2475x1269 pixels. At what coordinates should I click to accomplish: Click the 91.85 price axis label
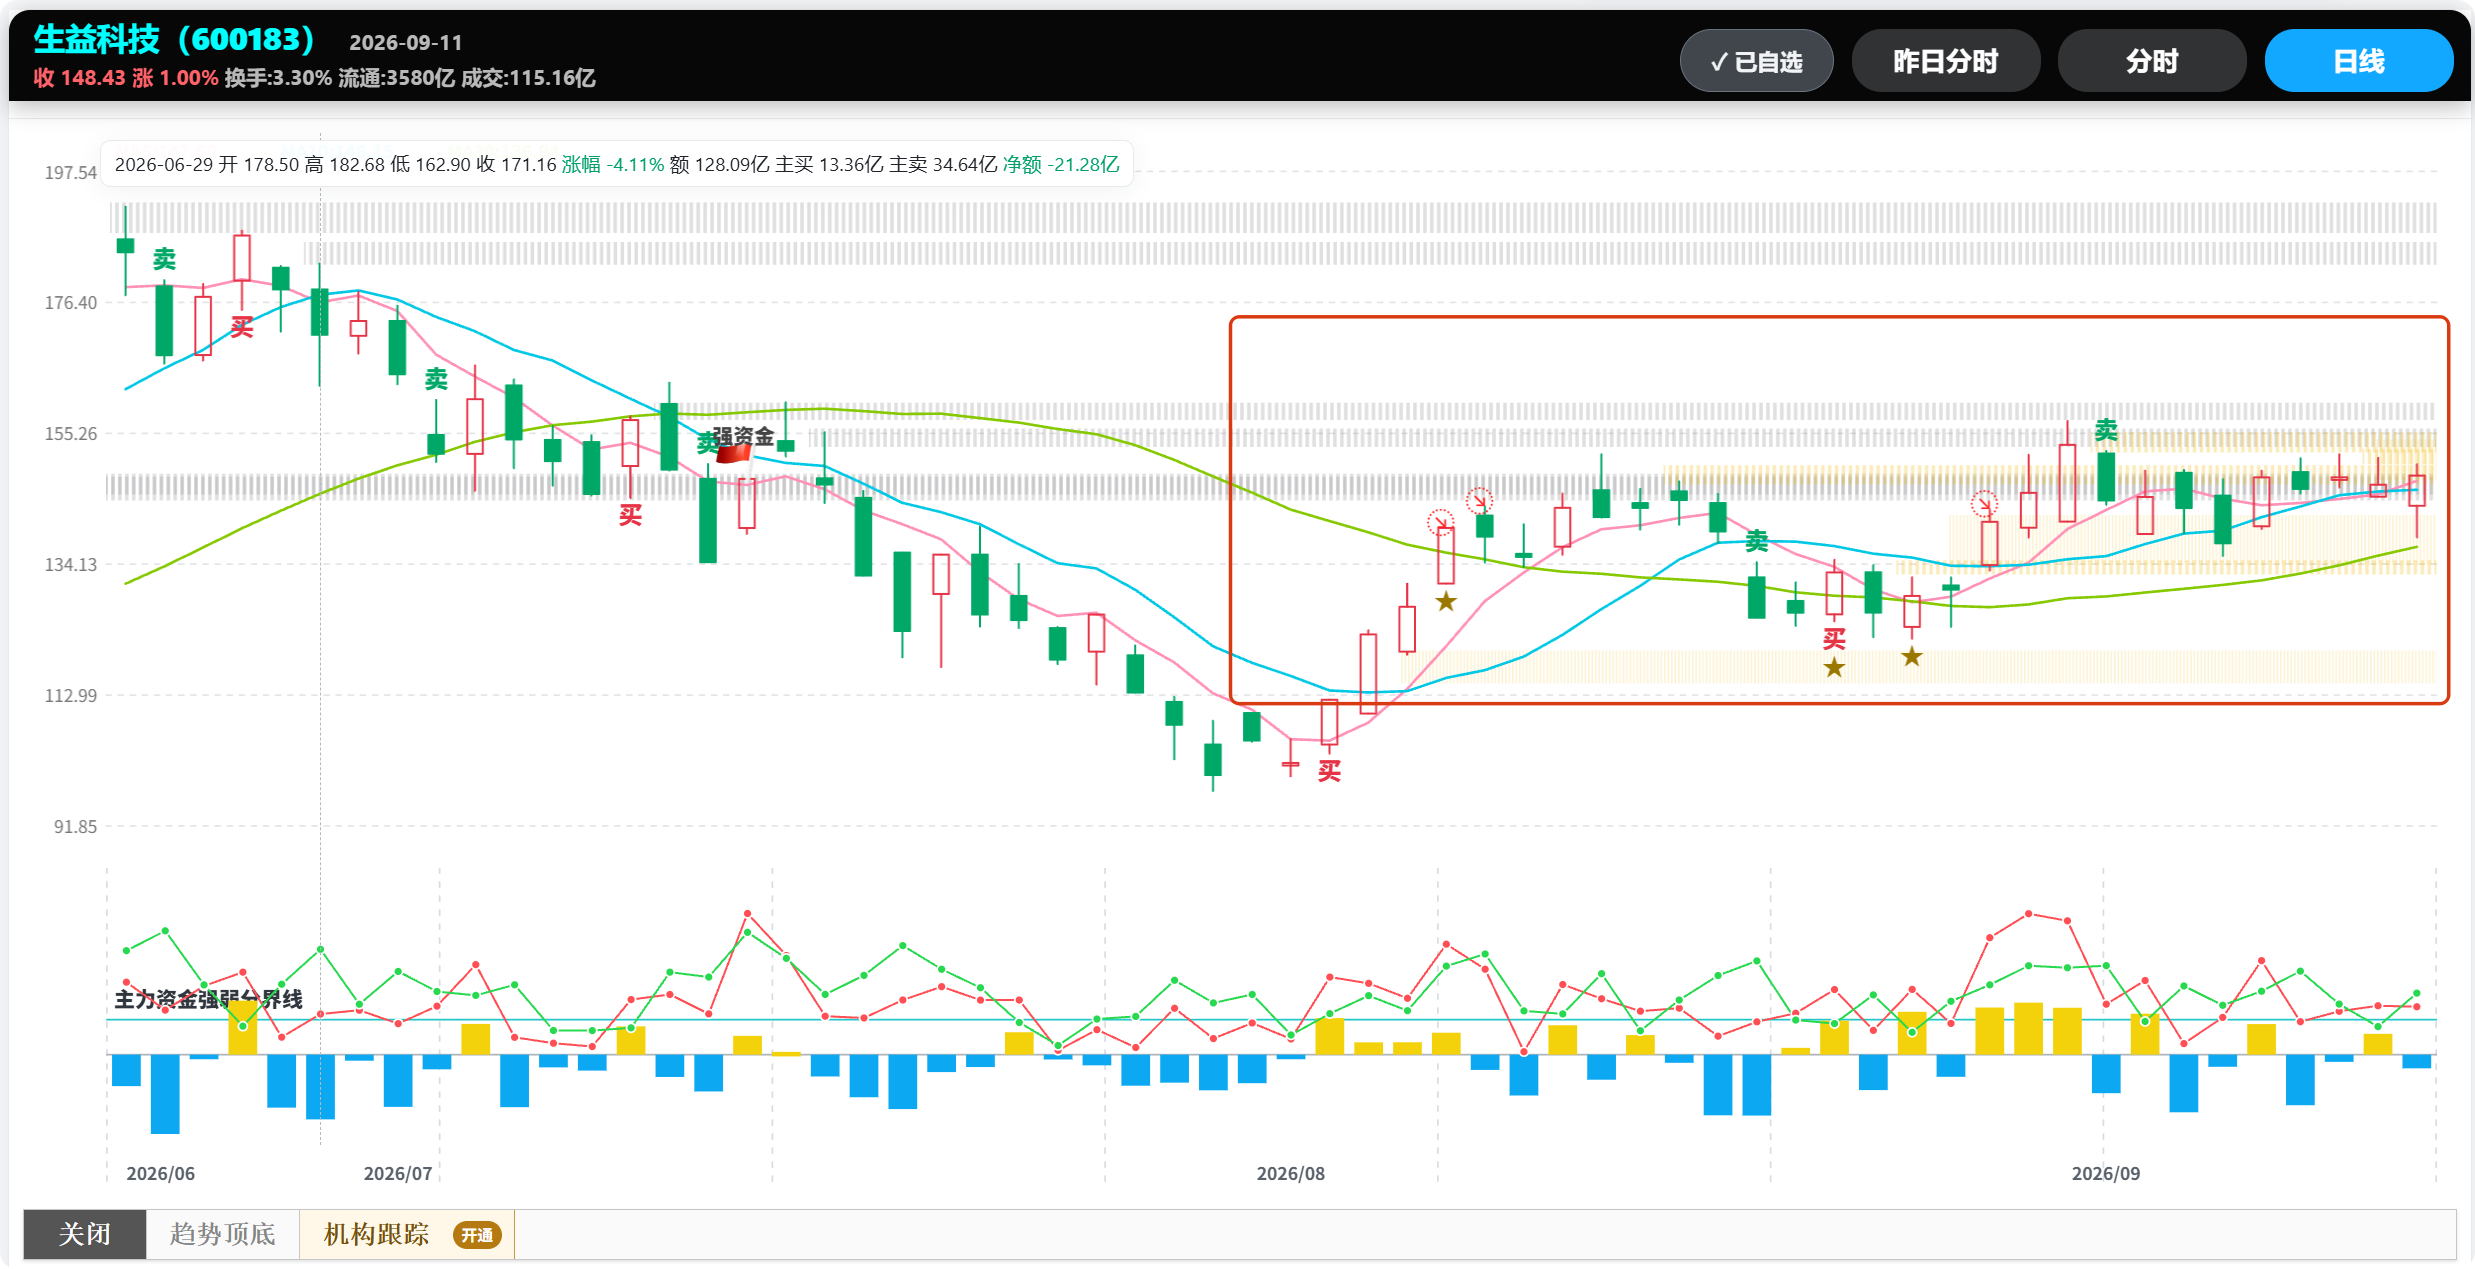tap(75, 827)
